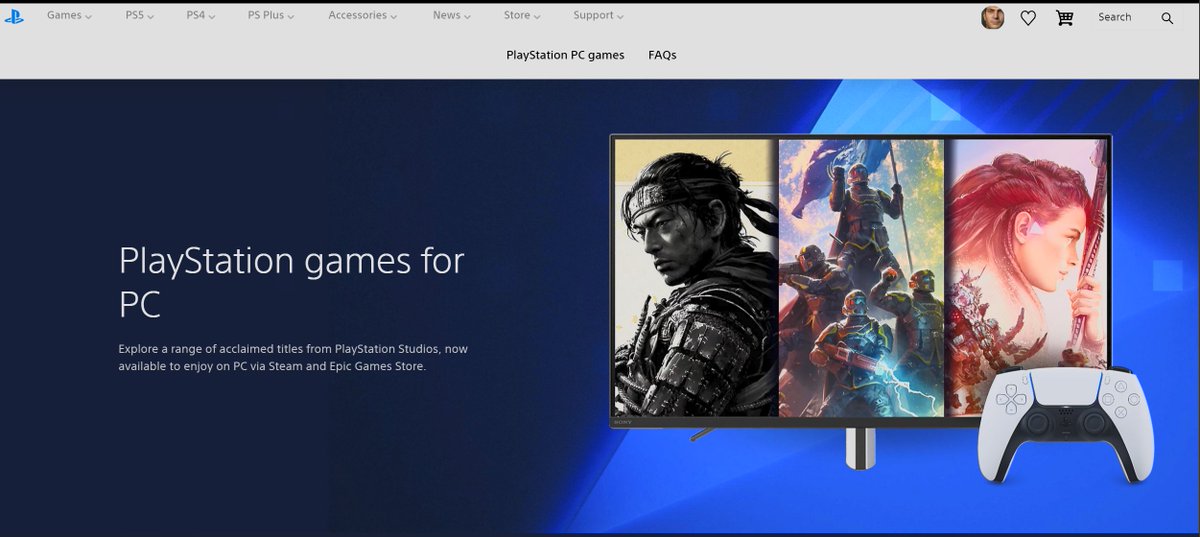Select the PlayStation PC games tab
Image resolution: width=1200 pixels, height=537 pixels.
point(565,55)
